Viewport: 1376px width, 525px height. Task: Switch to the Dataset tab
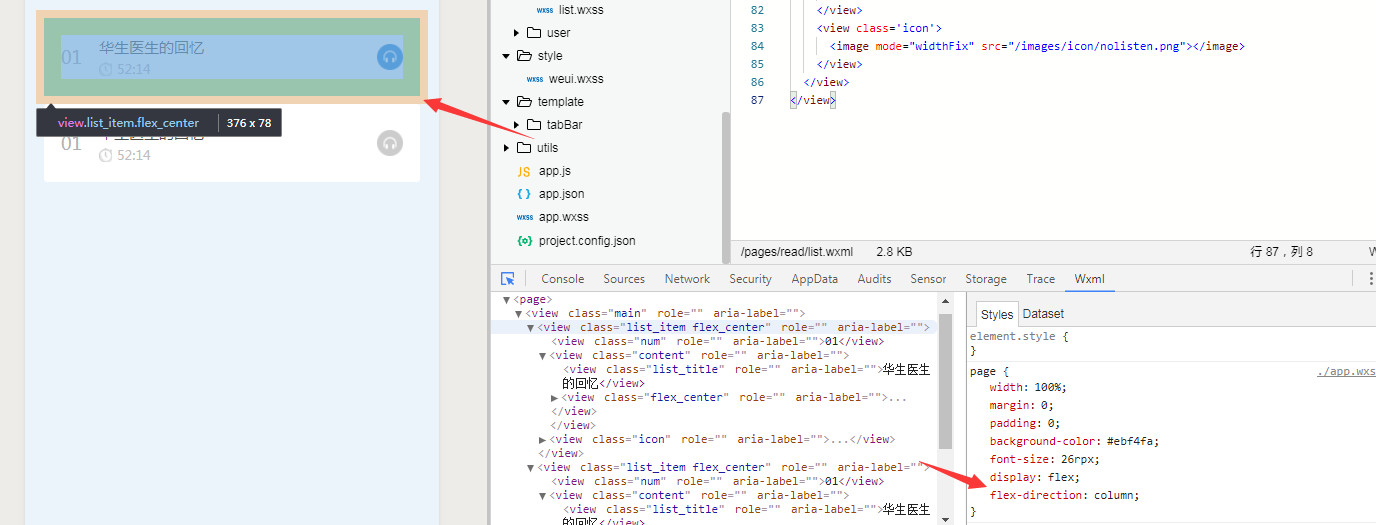pos(1043,314)
